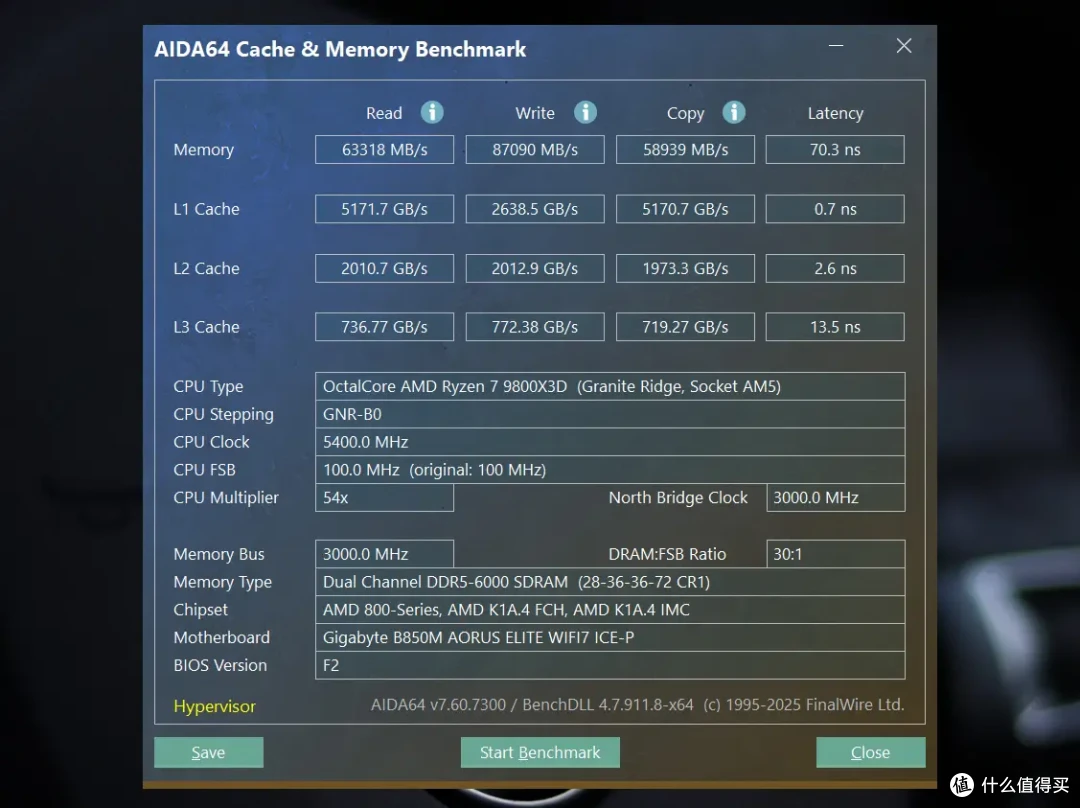Click the Read column header label
Image resolution: width=1080 pixels, height=808 pixels.
384,113
